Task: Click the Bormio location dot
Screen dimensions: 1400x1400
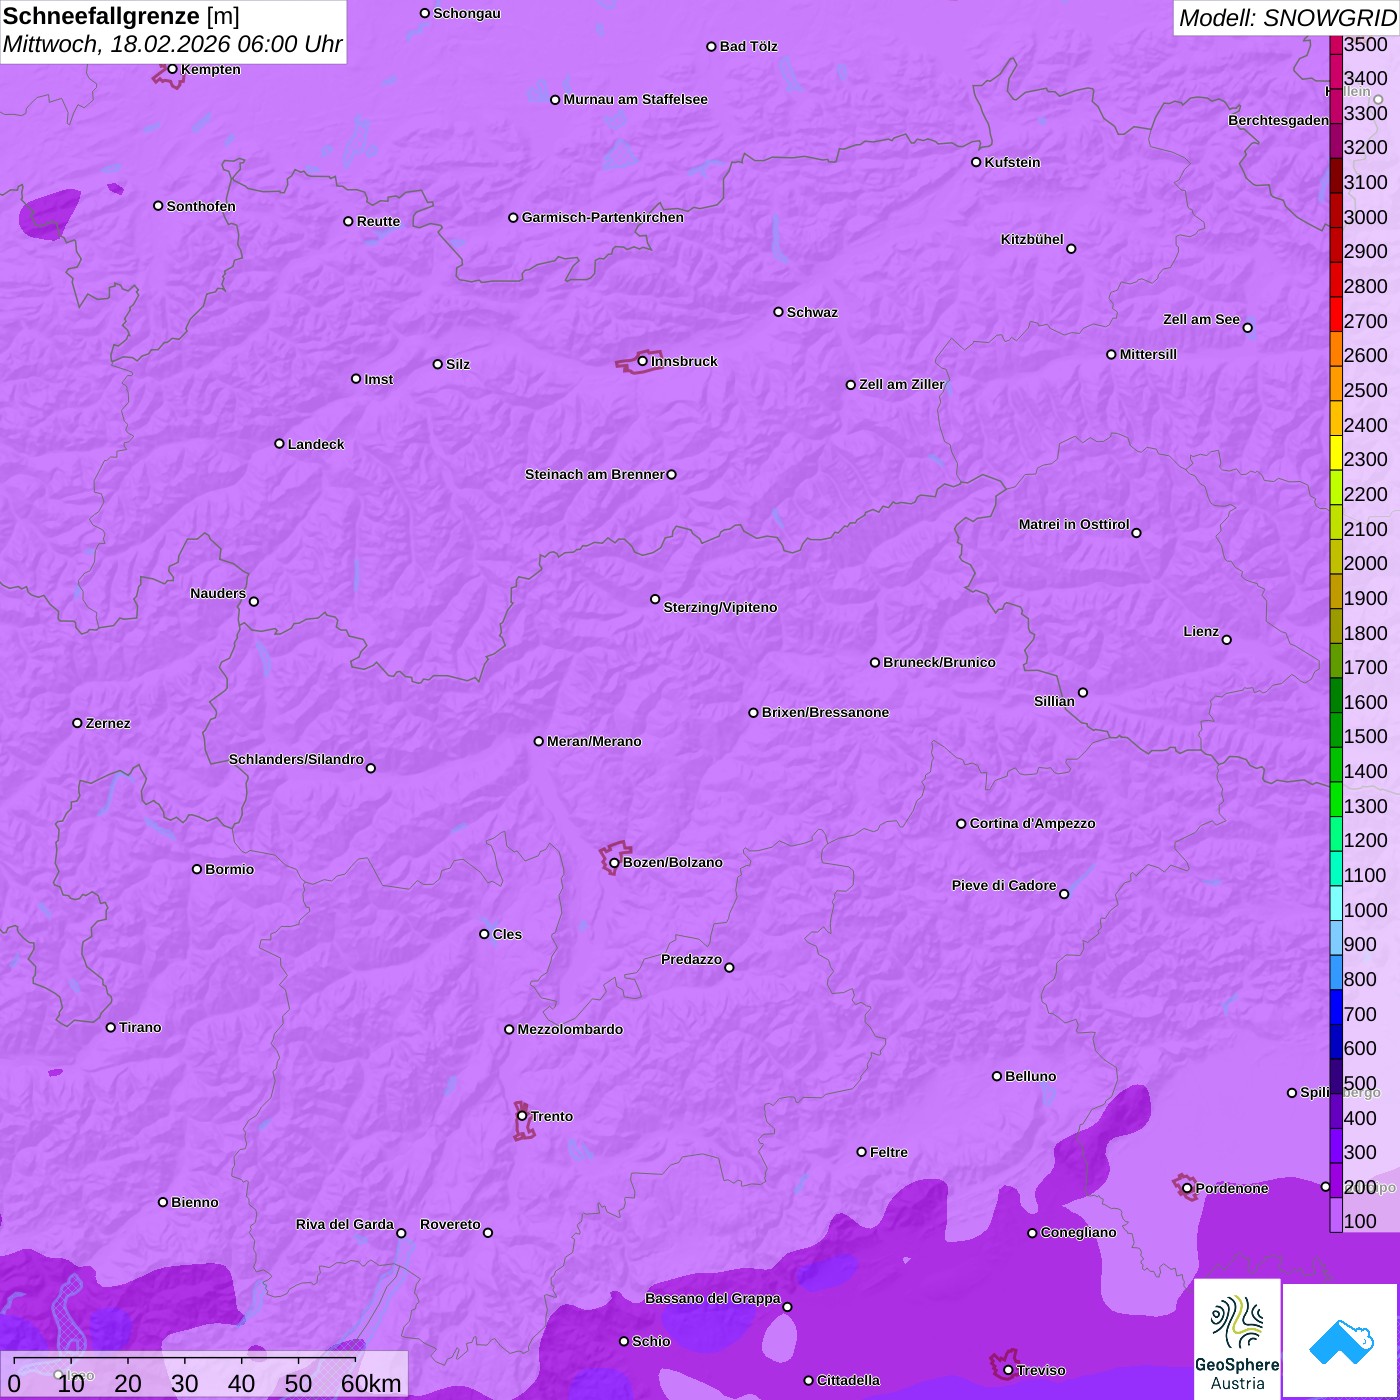Action: point(197,869)
